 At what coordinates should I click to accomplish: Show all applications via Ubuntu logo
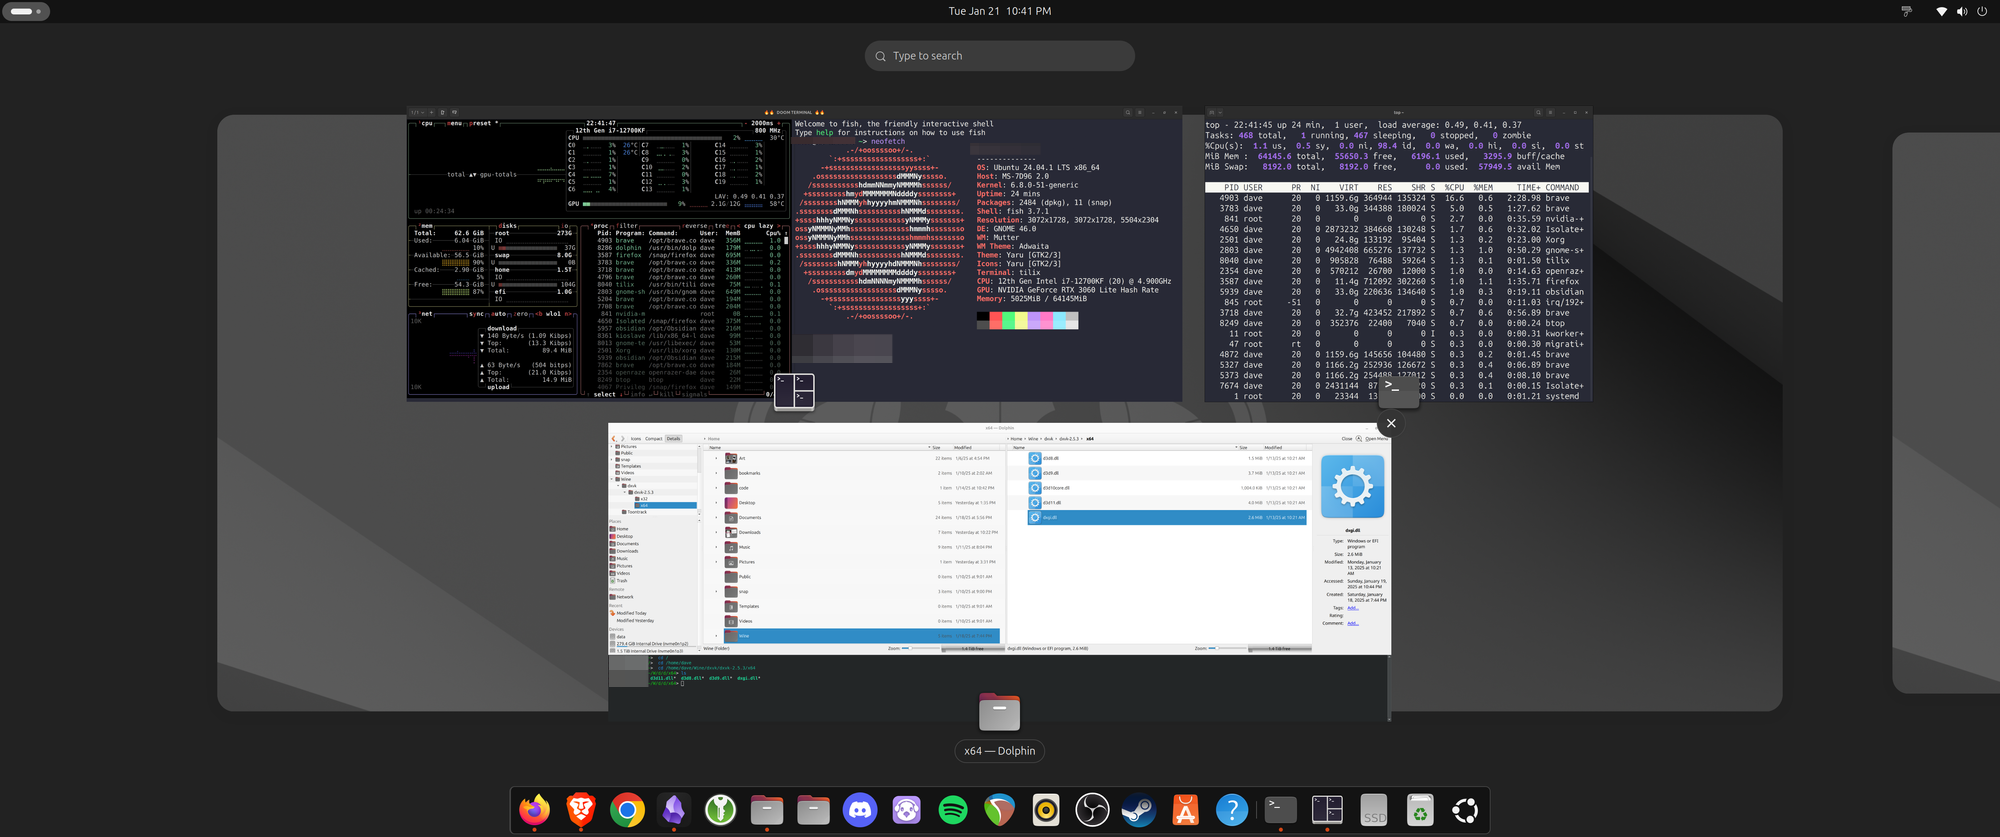tap(1466, 810)
